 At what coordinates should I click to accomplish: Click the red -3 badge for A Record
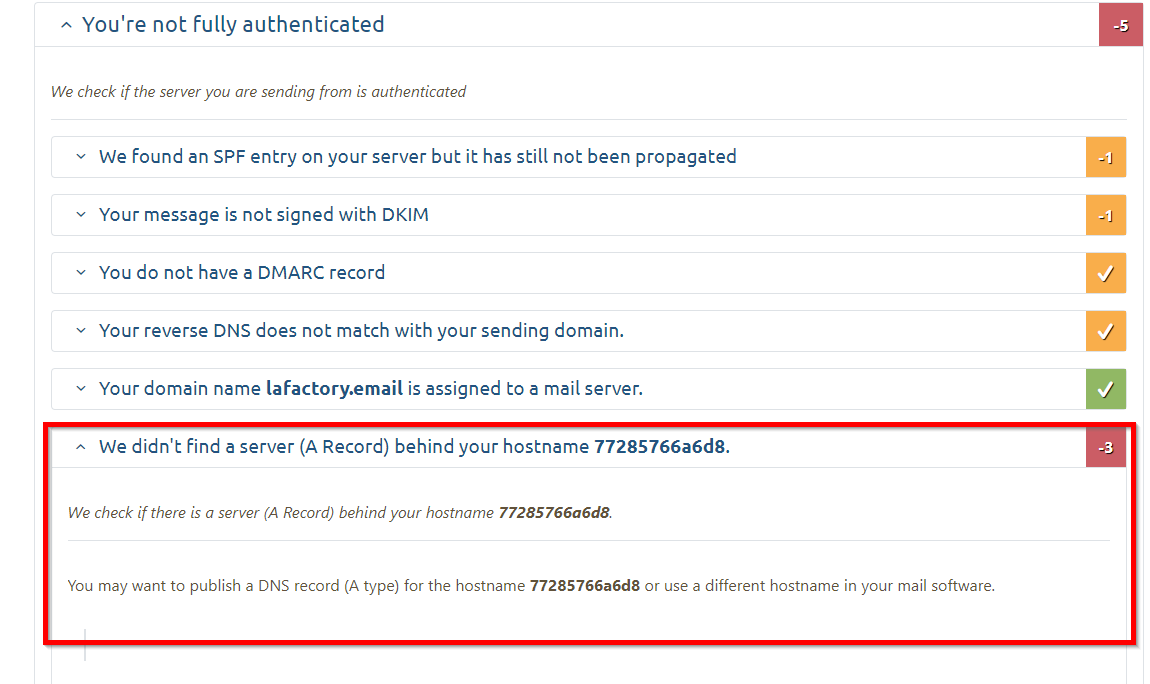click(x=1105, y=448)
